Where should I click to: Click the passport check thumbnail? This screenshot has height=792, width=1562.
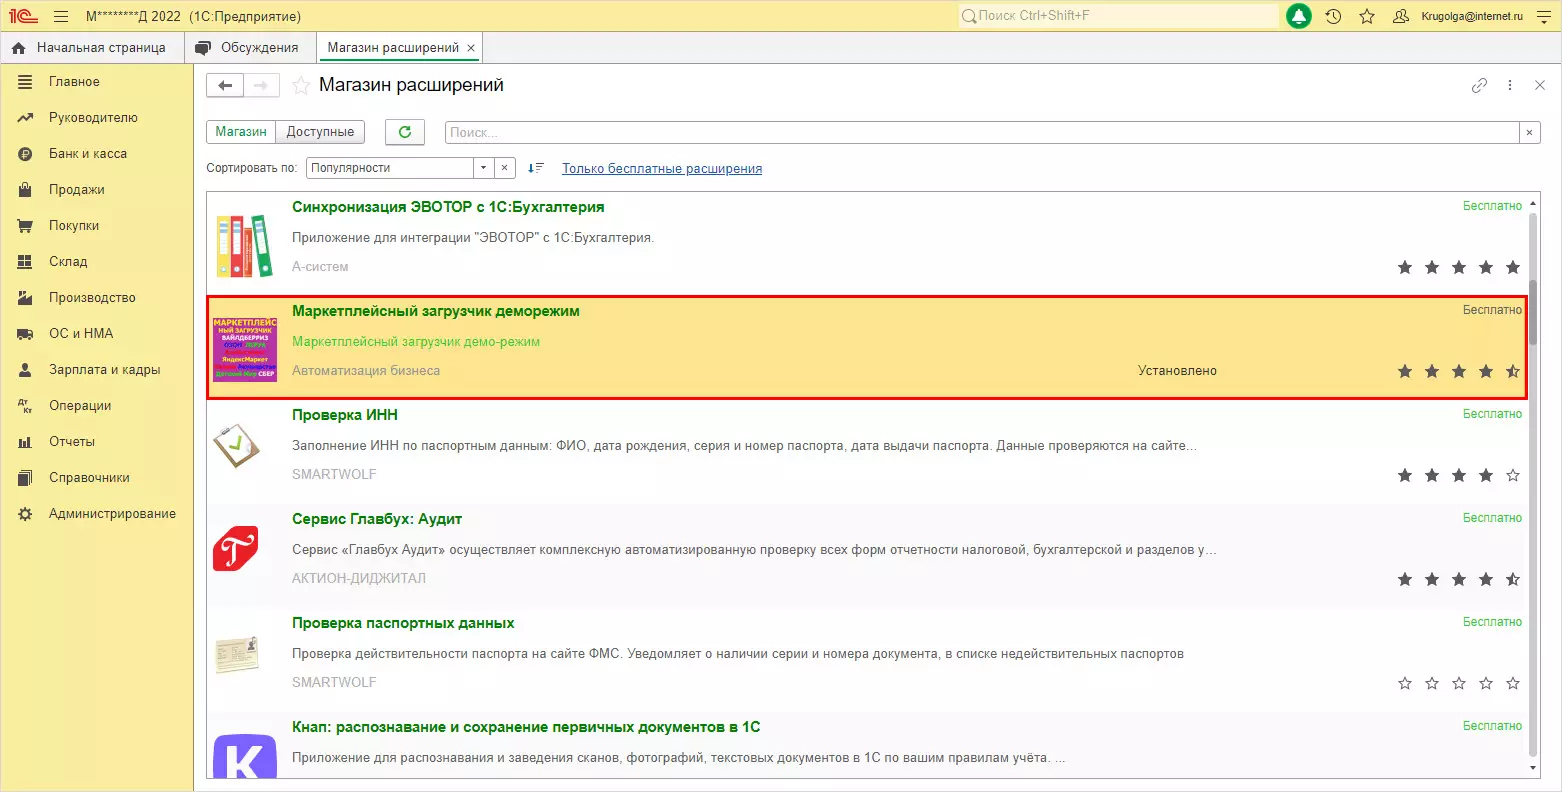tap(238, 654)
